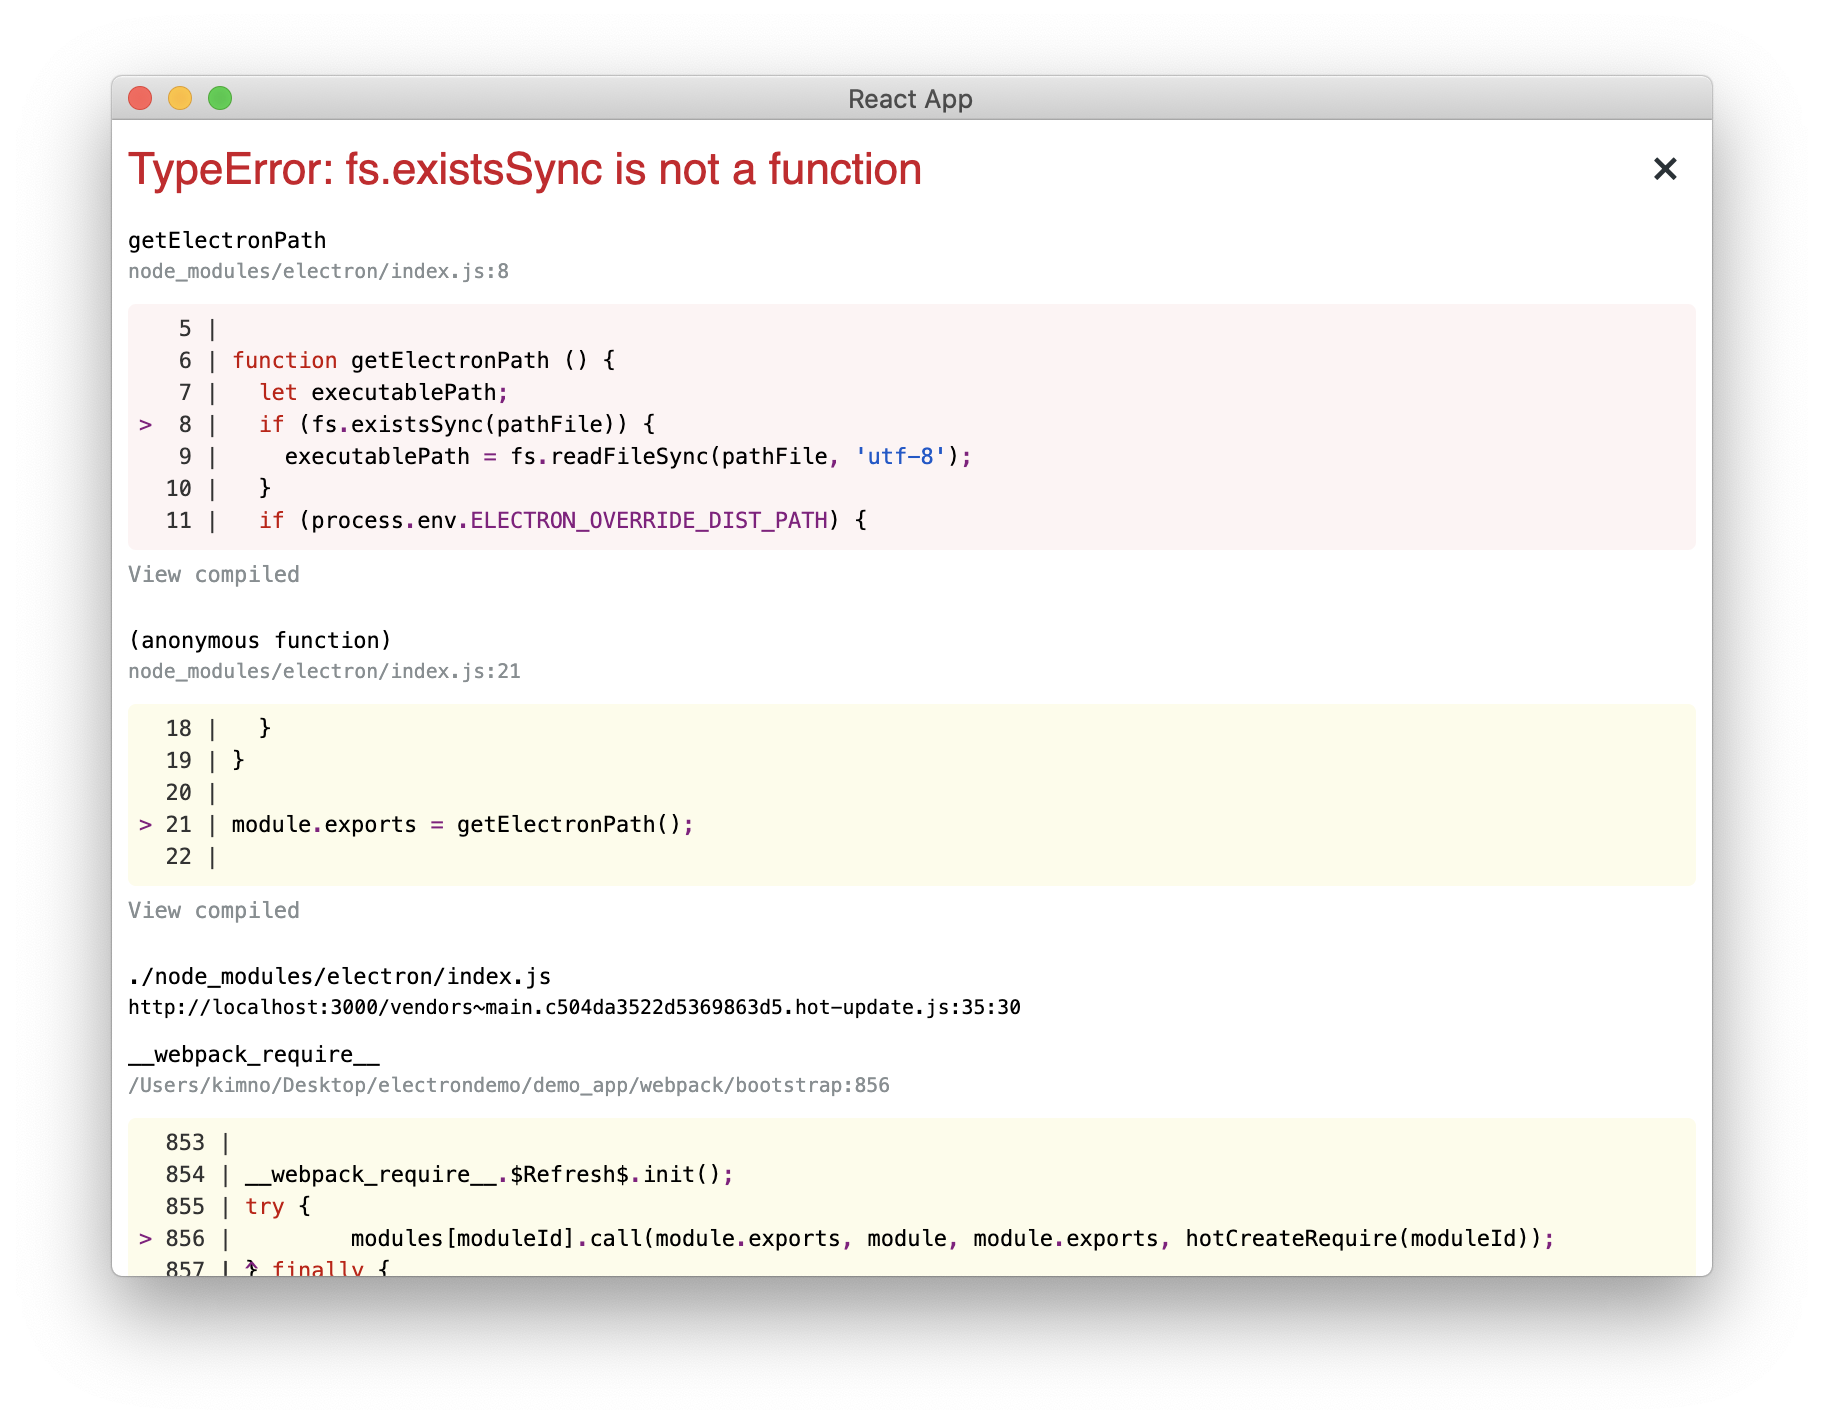
Task: Open node_modules/electron/index.js:21 source link
Action: (x=324, y=671)
